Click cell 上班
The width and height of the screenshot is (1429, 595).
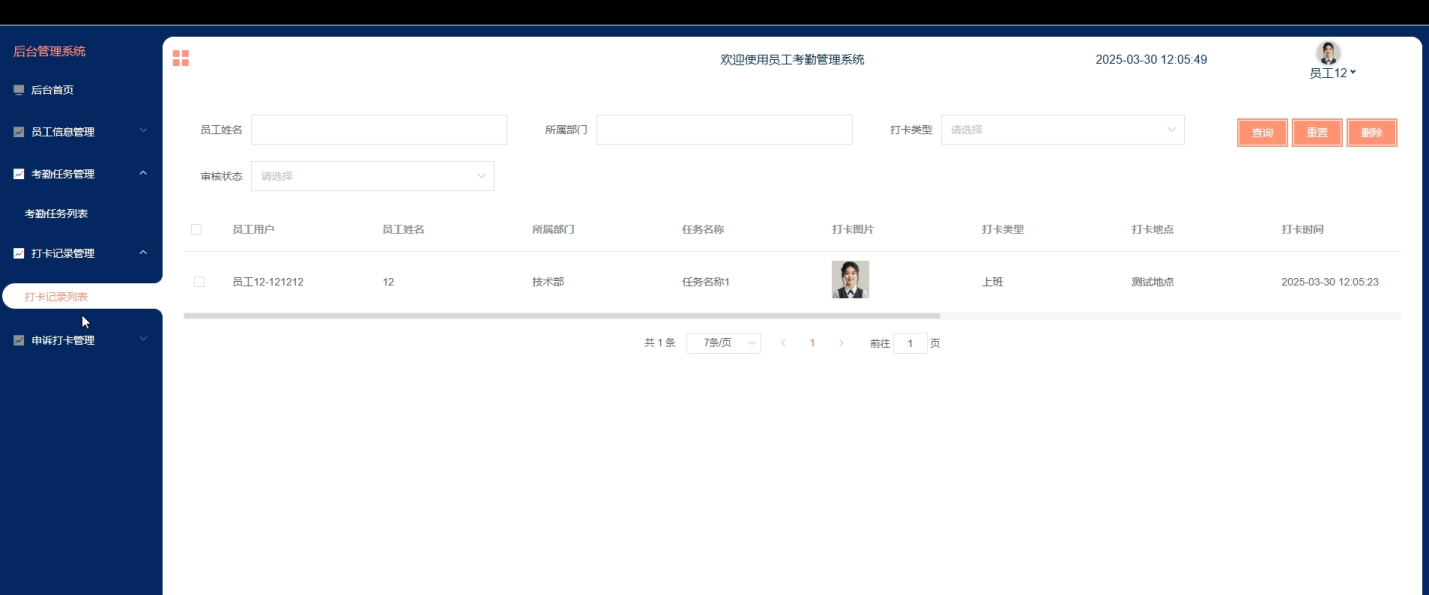(992, 282)
